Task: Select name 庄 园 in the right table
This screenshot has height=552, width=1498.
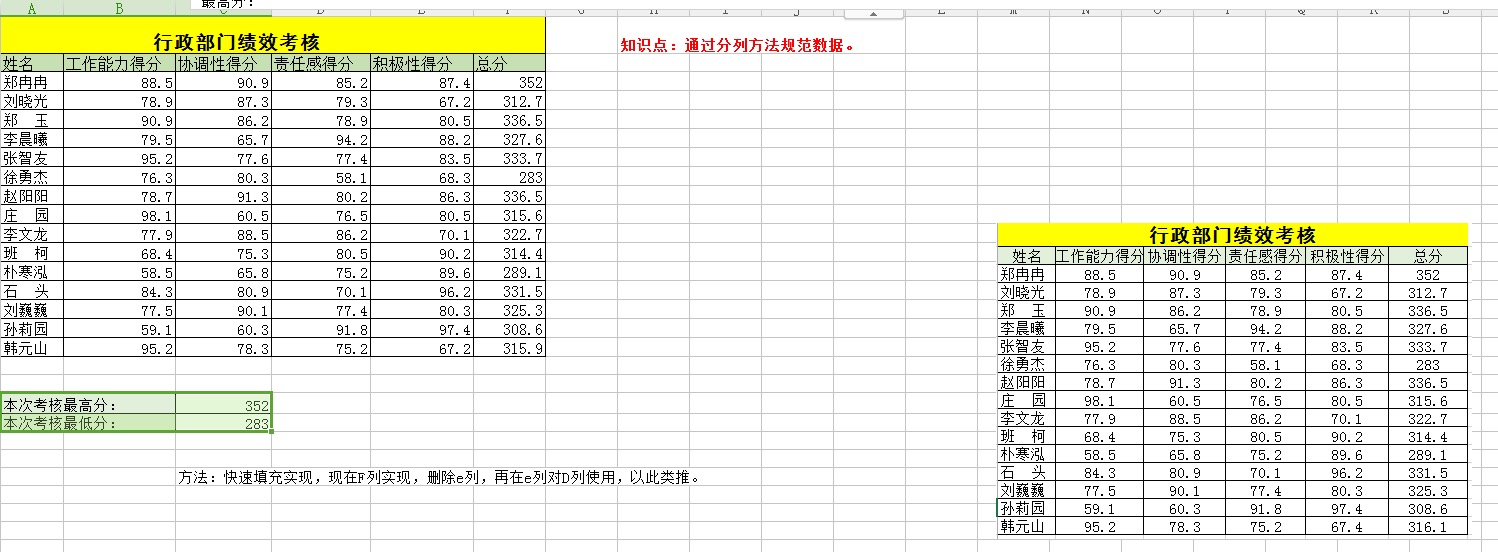Action: (x=1026, y=400)
